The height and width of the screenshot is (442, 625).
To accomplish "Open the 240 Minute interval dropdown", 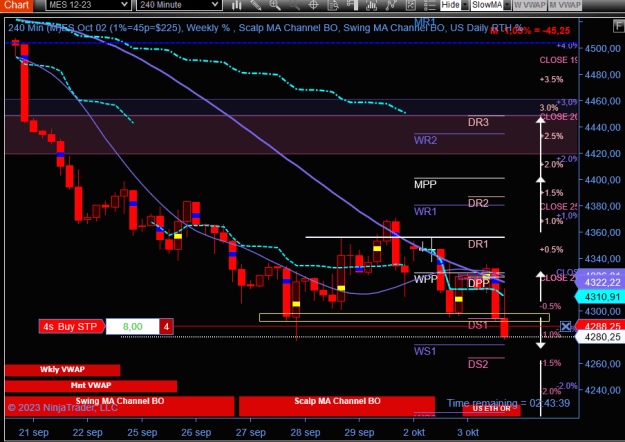I will [179, 5].
